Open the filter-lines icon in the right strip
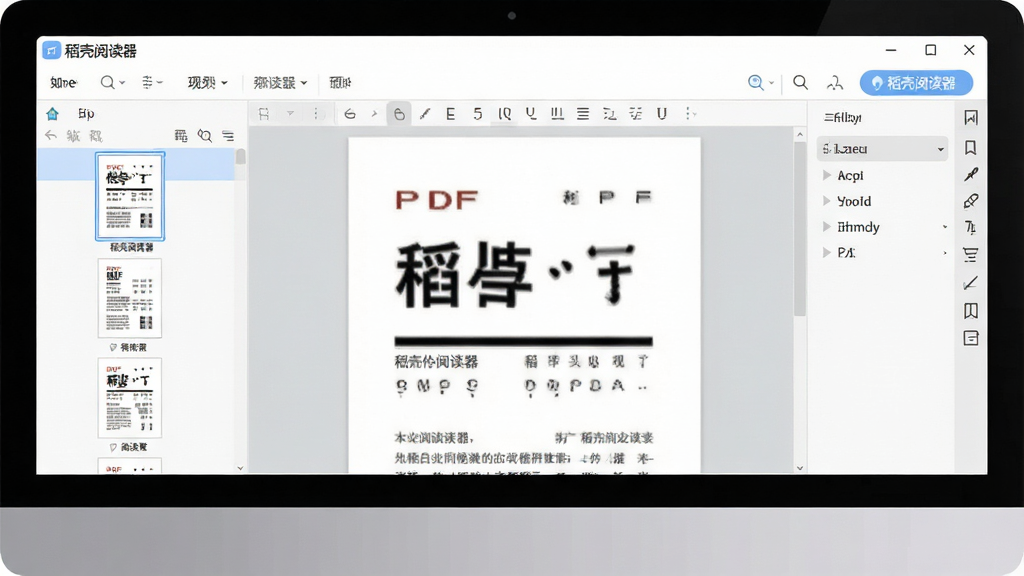This screenshot has height=576, width=1024. (971, 255)
